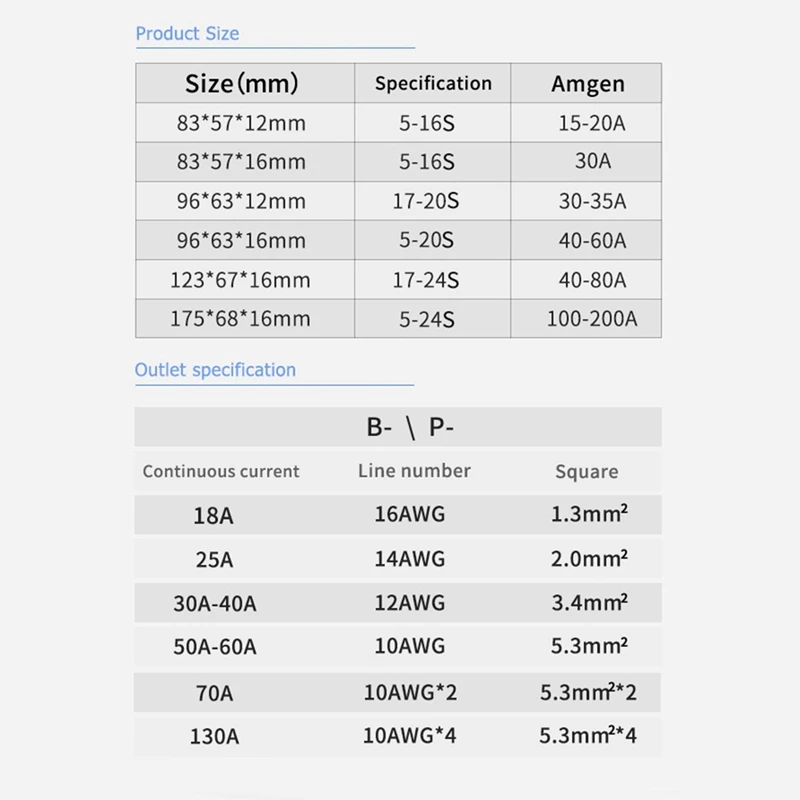This screenshot has height=800, width=800.
Task: Select the Specification column header
Action: point(433,84)
